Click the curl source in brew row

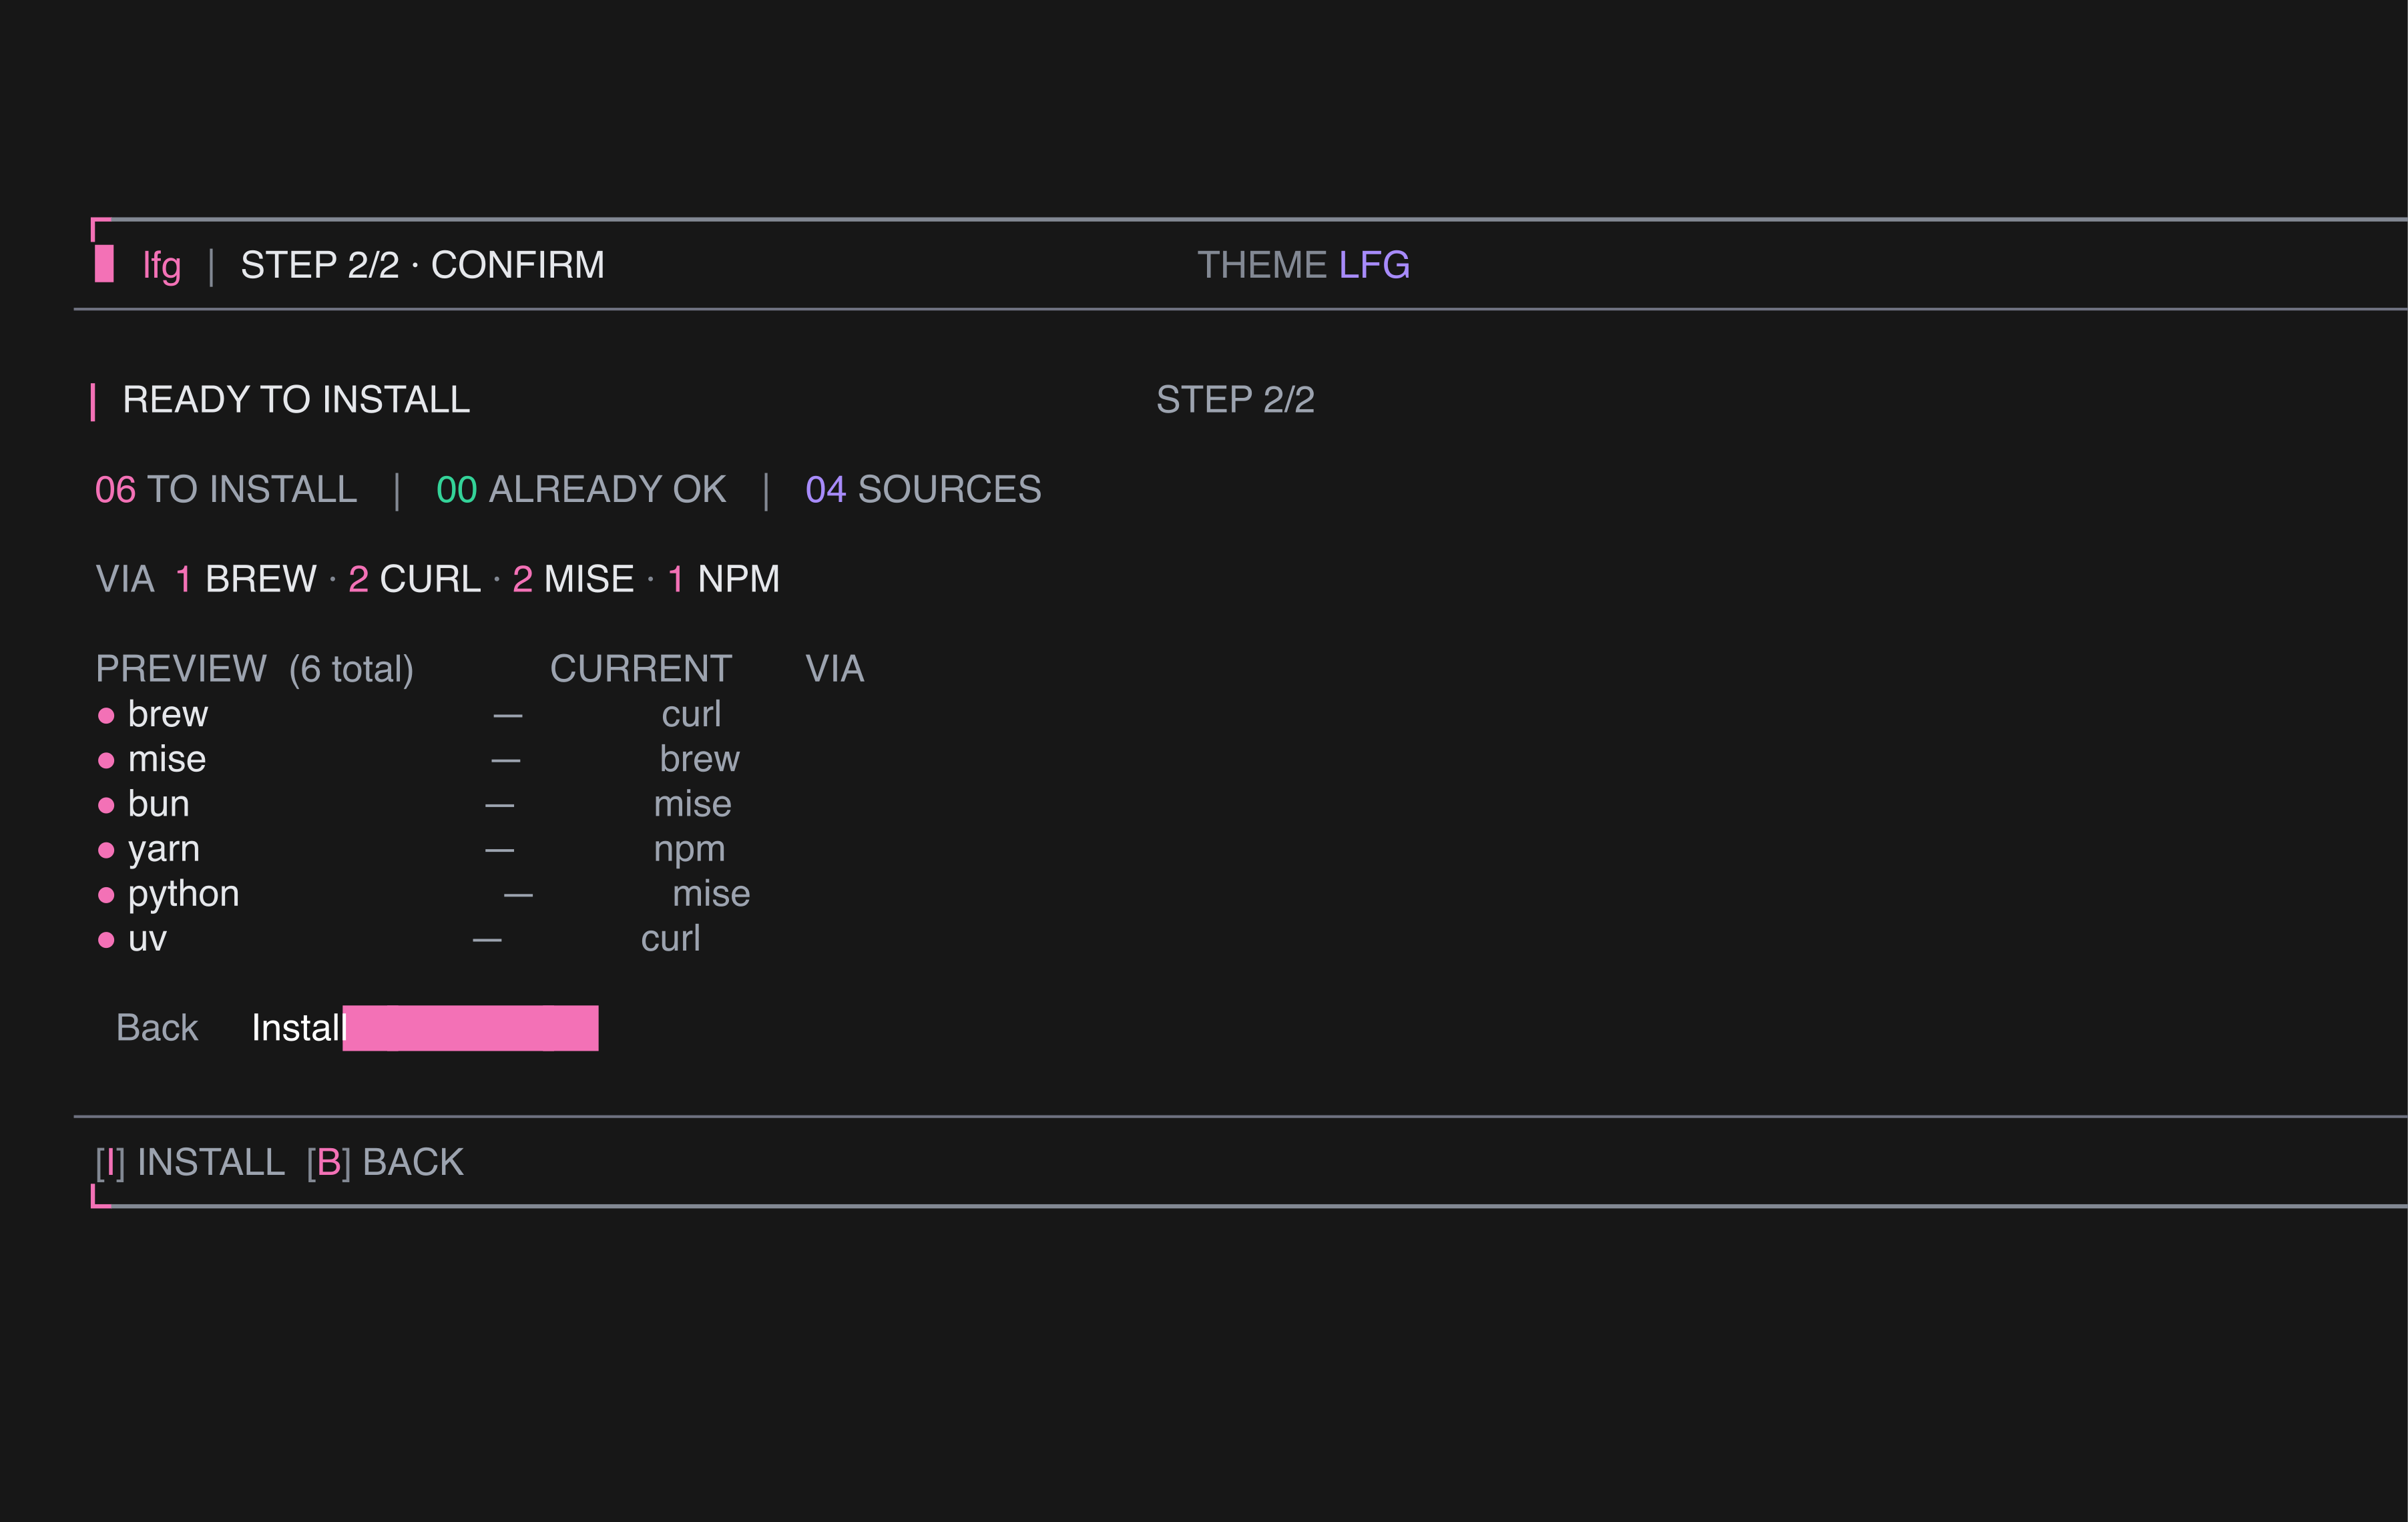point(691,714)
